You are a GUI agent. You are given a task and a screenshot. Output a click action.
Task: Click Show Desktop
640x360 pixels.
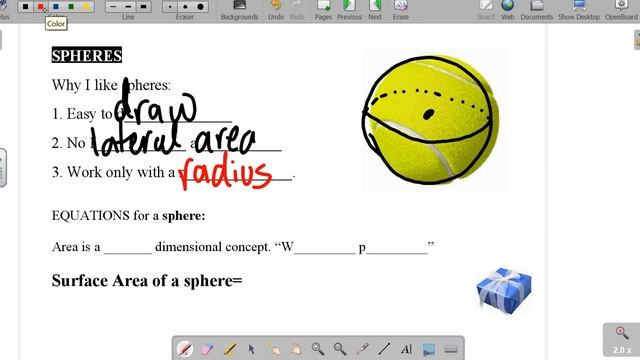[x=579, y=10]
